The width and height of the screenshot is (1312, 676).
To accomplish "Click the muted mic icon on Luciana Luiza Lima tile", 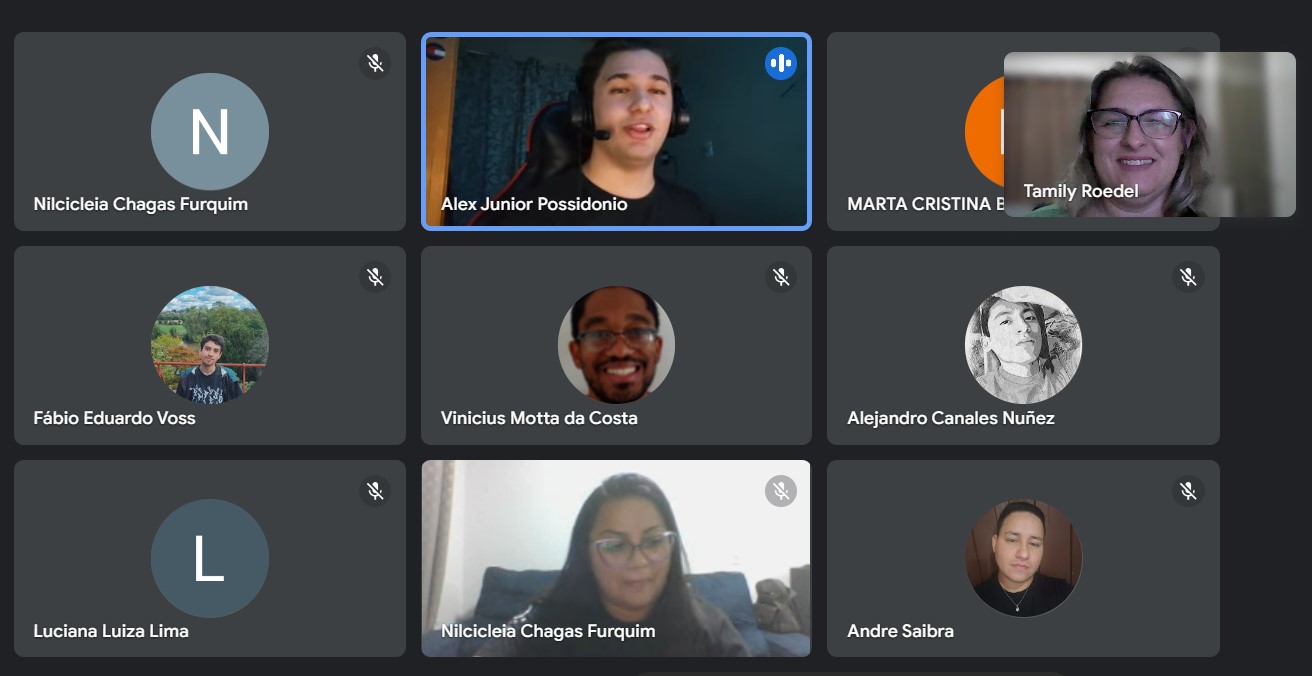I will [375, 490].
